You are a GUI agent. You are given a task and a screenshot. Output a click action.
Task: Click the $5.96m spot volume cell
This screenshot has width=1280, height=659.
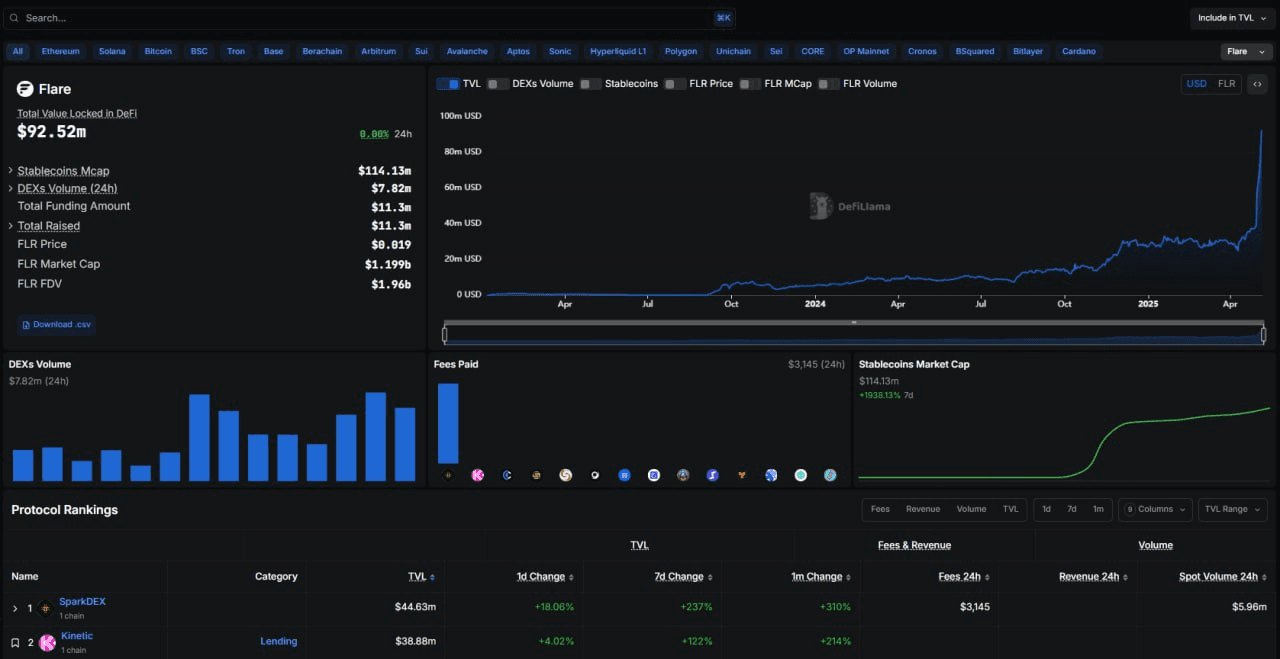[x=1249, y=607]
